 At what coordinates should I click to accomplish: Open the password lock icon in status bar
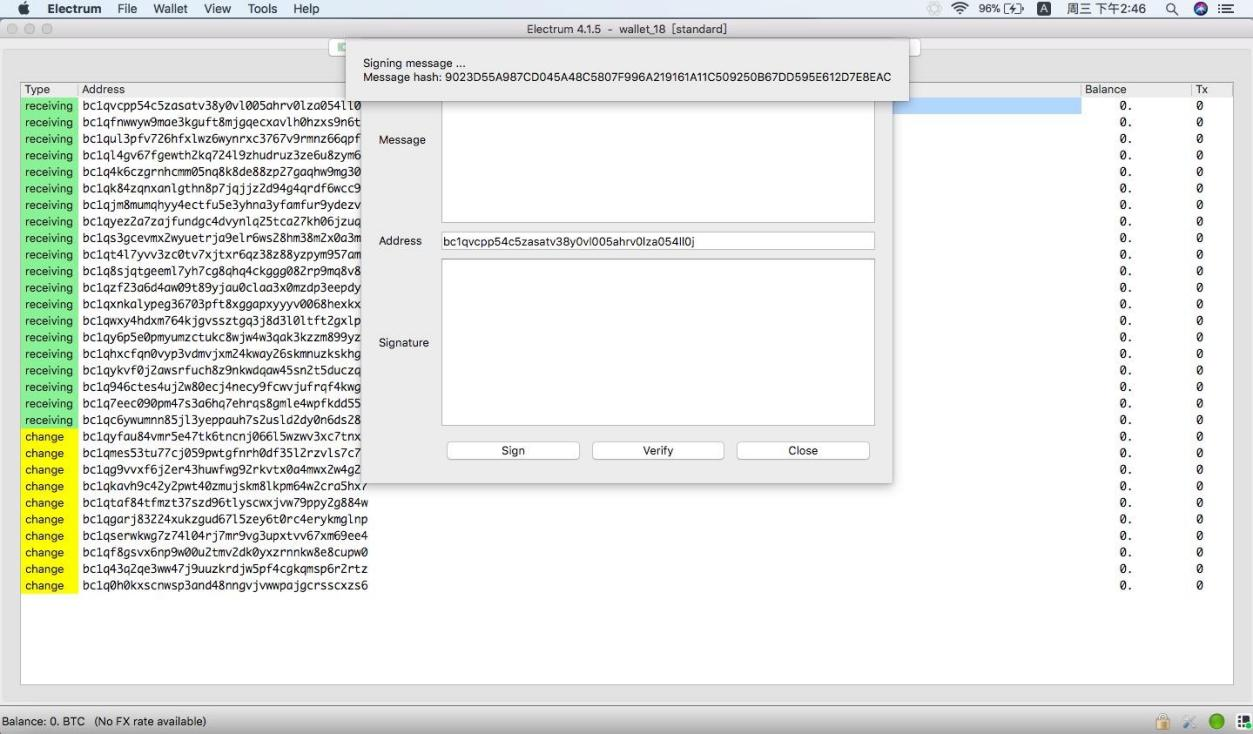point(1163,721)
